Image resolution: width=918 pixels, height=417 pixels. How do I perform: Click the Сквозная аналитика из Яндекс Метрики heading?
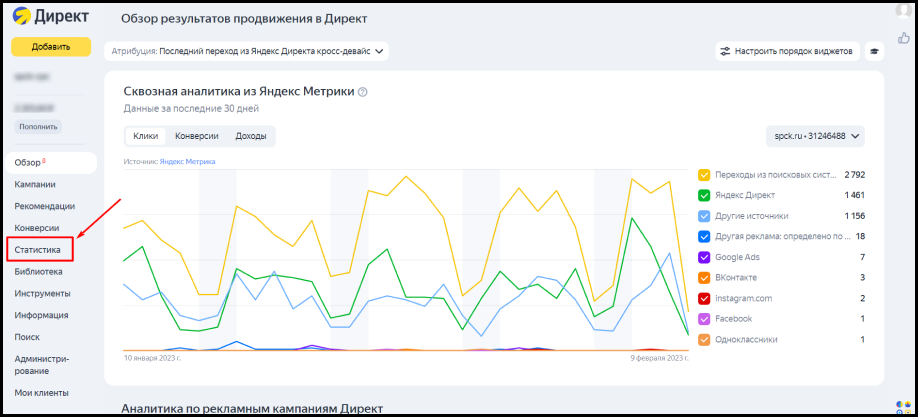tap(239, 91)
